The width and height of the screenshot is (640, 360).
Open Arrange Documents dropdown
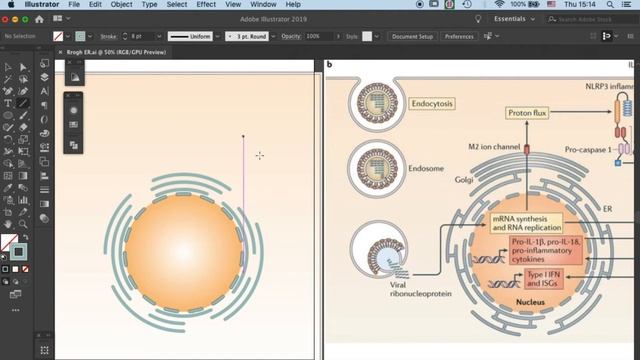pyautogui.click(x=62, y=19)
